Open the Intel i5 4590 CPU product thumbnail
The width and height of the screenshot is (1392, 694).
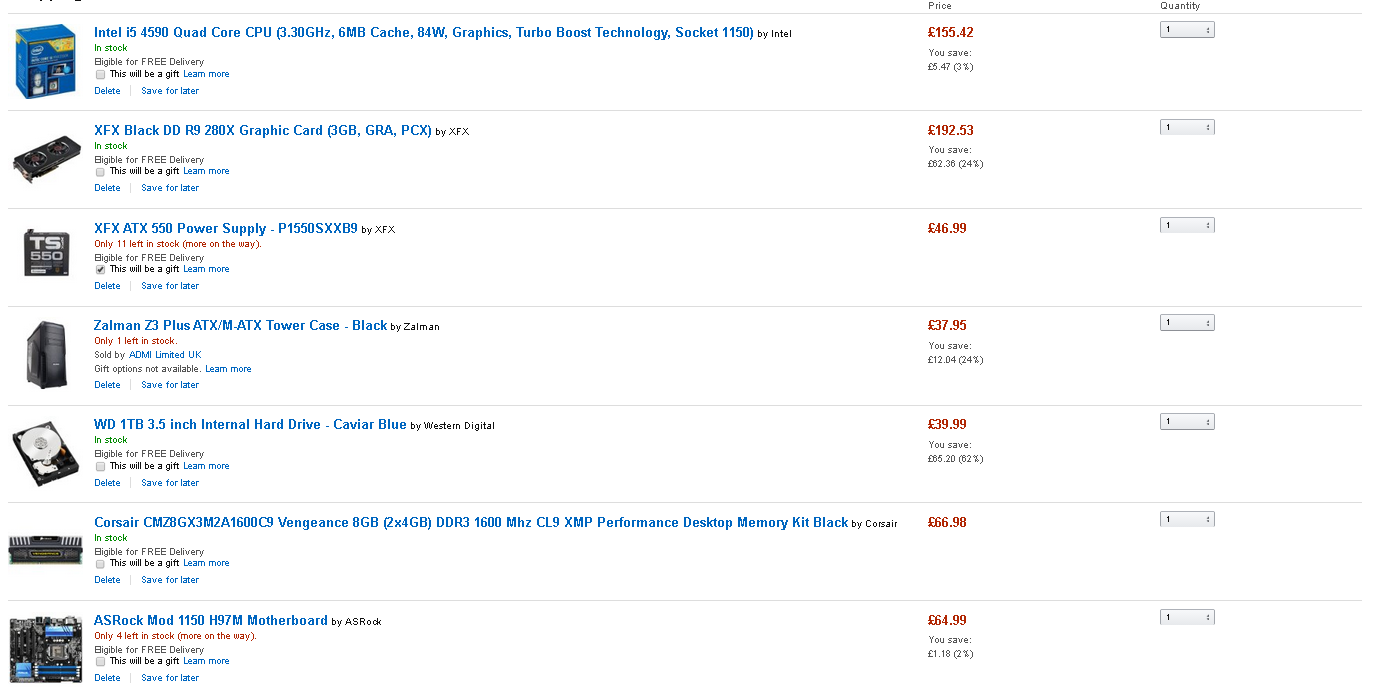click(46, 62)
